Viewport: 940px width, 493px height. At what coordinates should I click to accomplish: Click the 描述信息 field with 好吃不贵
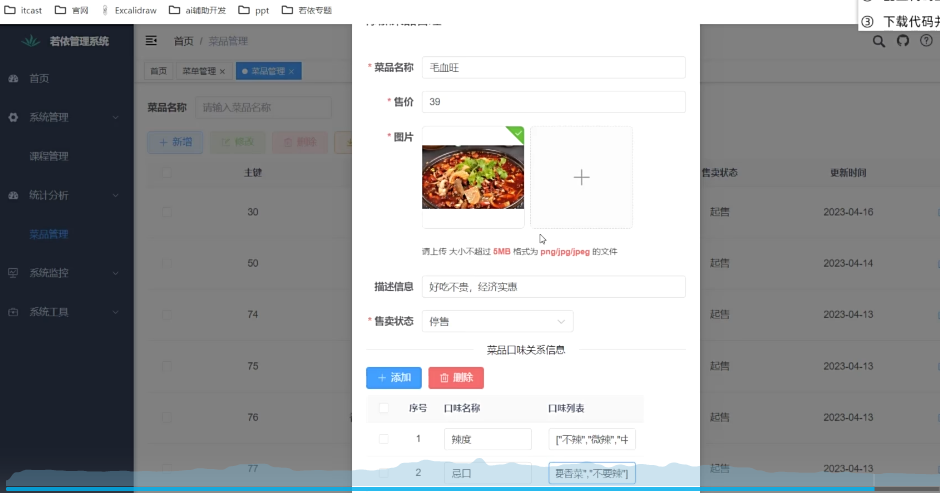point(553,287)
